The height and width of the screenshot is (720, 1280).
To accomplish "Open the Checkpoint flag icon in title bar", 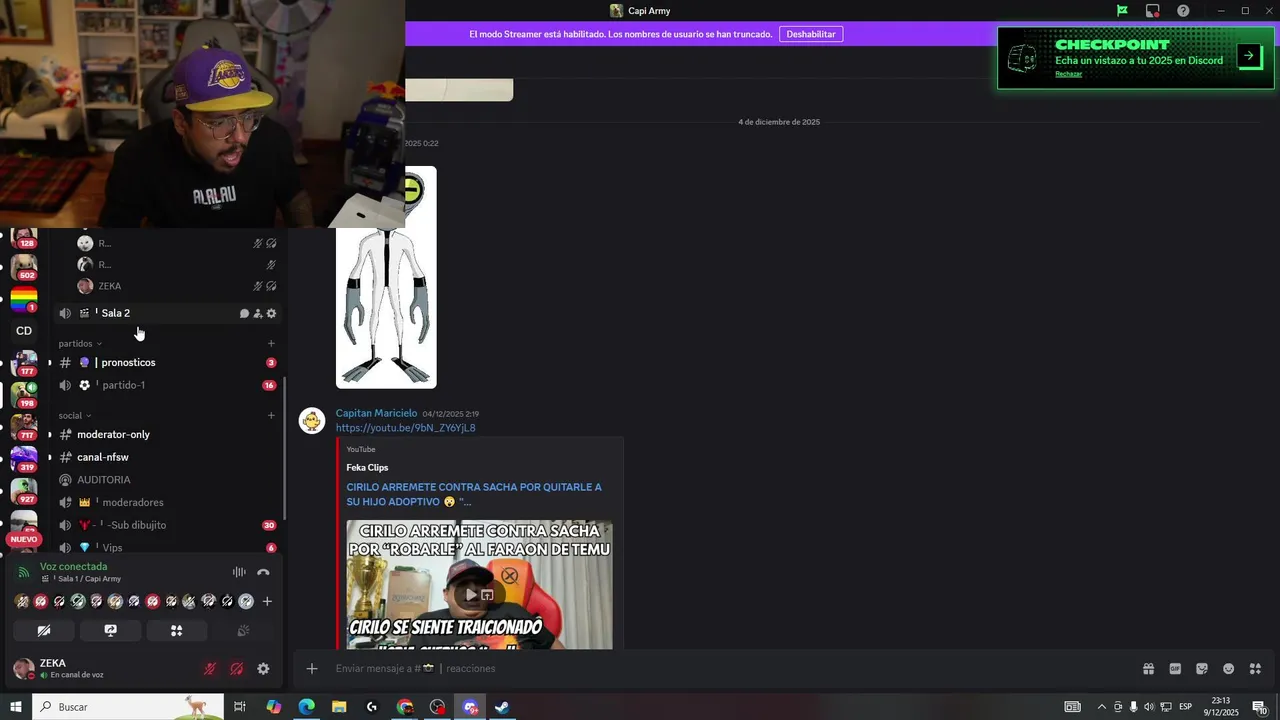I will point(1122,11).
